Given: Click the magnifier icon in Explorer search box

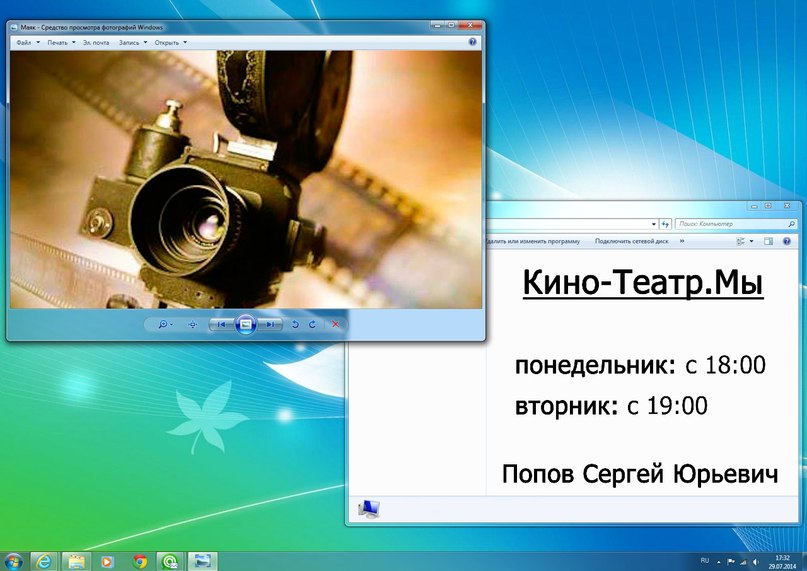Looking at the screenshot, I should point(792,224).
